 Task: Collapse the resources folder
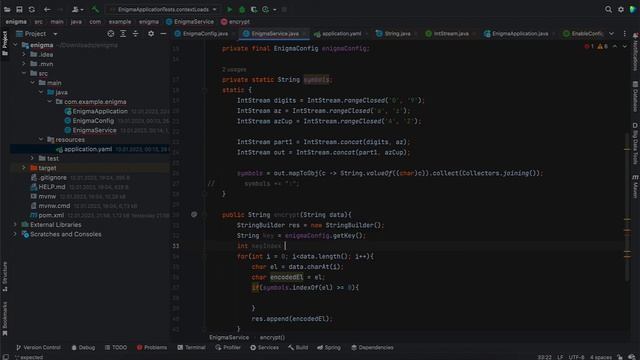[41, 139]
